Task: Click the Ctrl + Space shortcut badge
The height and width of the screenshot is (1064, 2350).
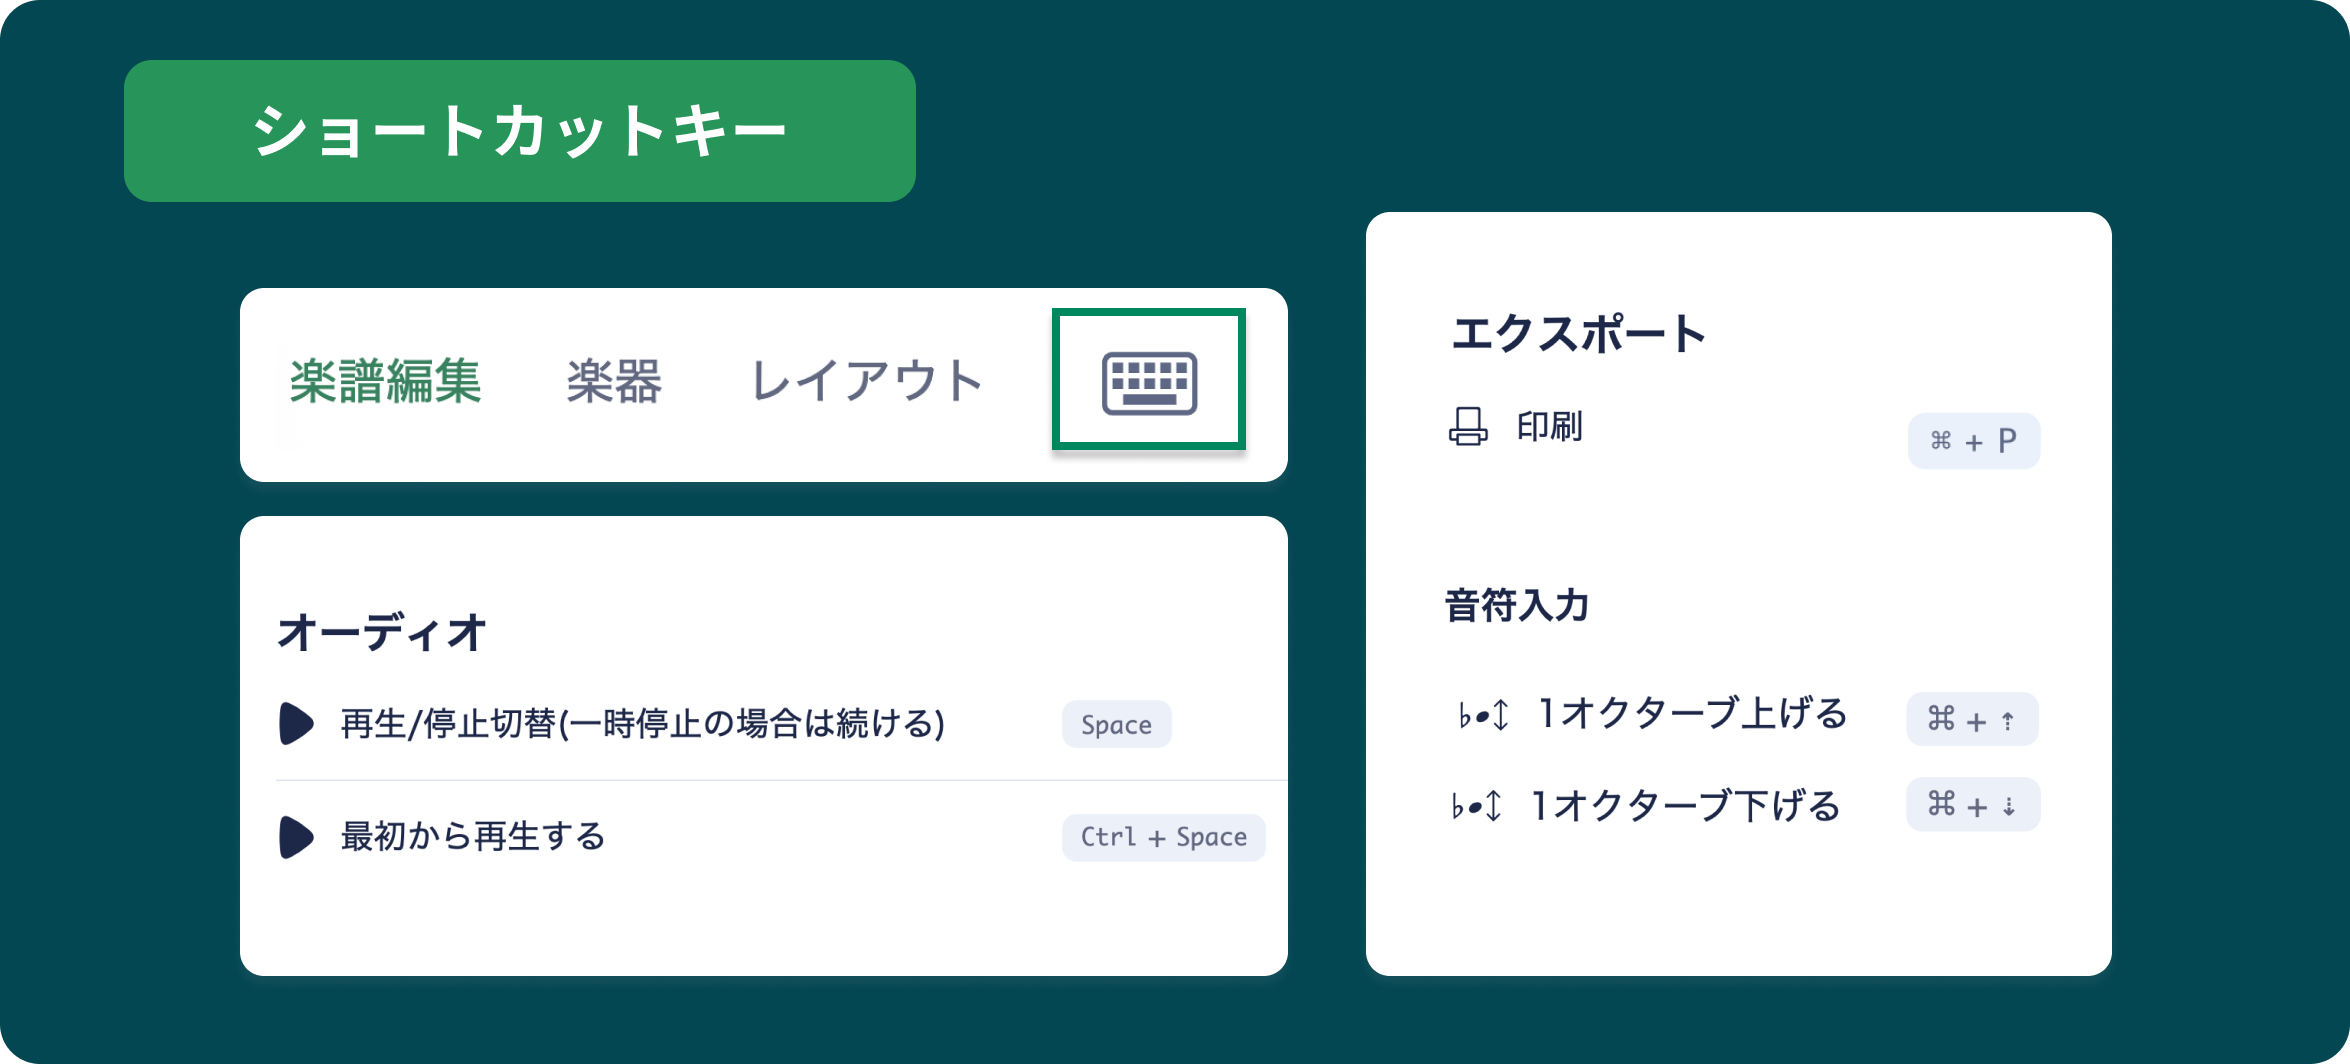Action: [1163, 837]
